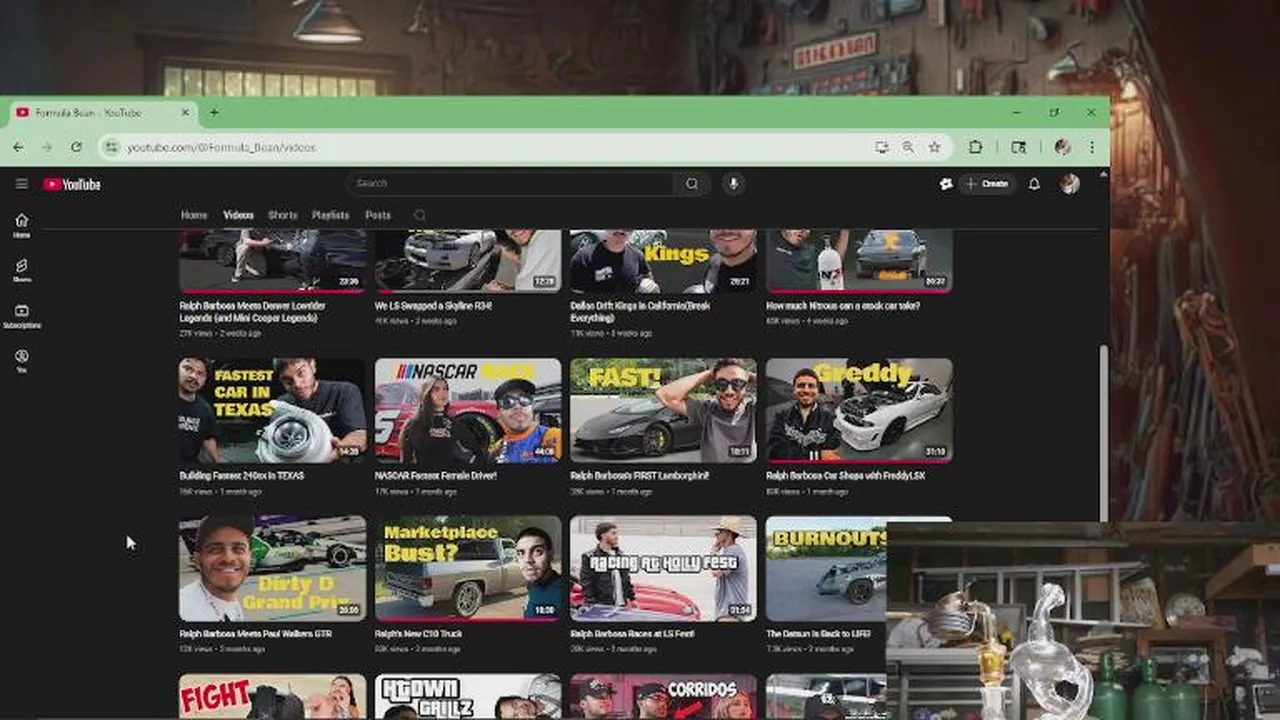Open the Marketplace Bust thumbnail
This screenshot has width=1280, height=720.
tap(468, 568)
